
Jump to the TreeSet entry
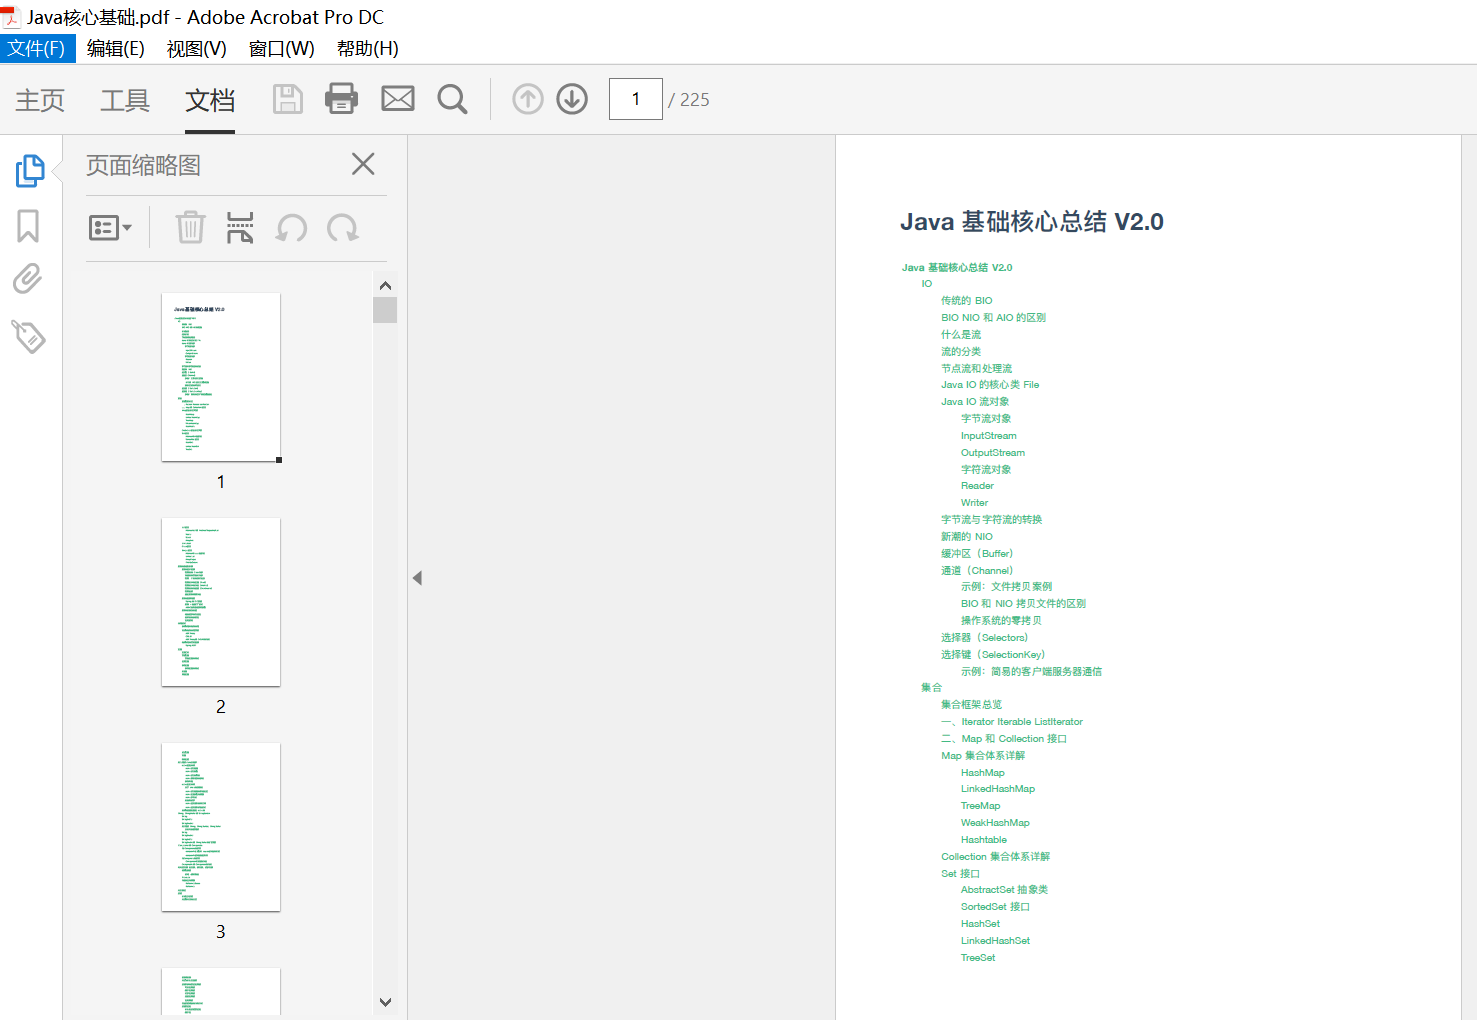tap(978, 957)
